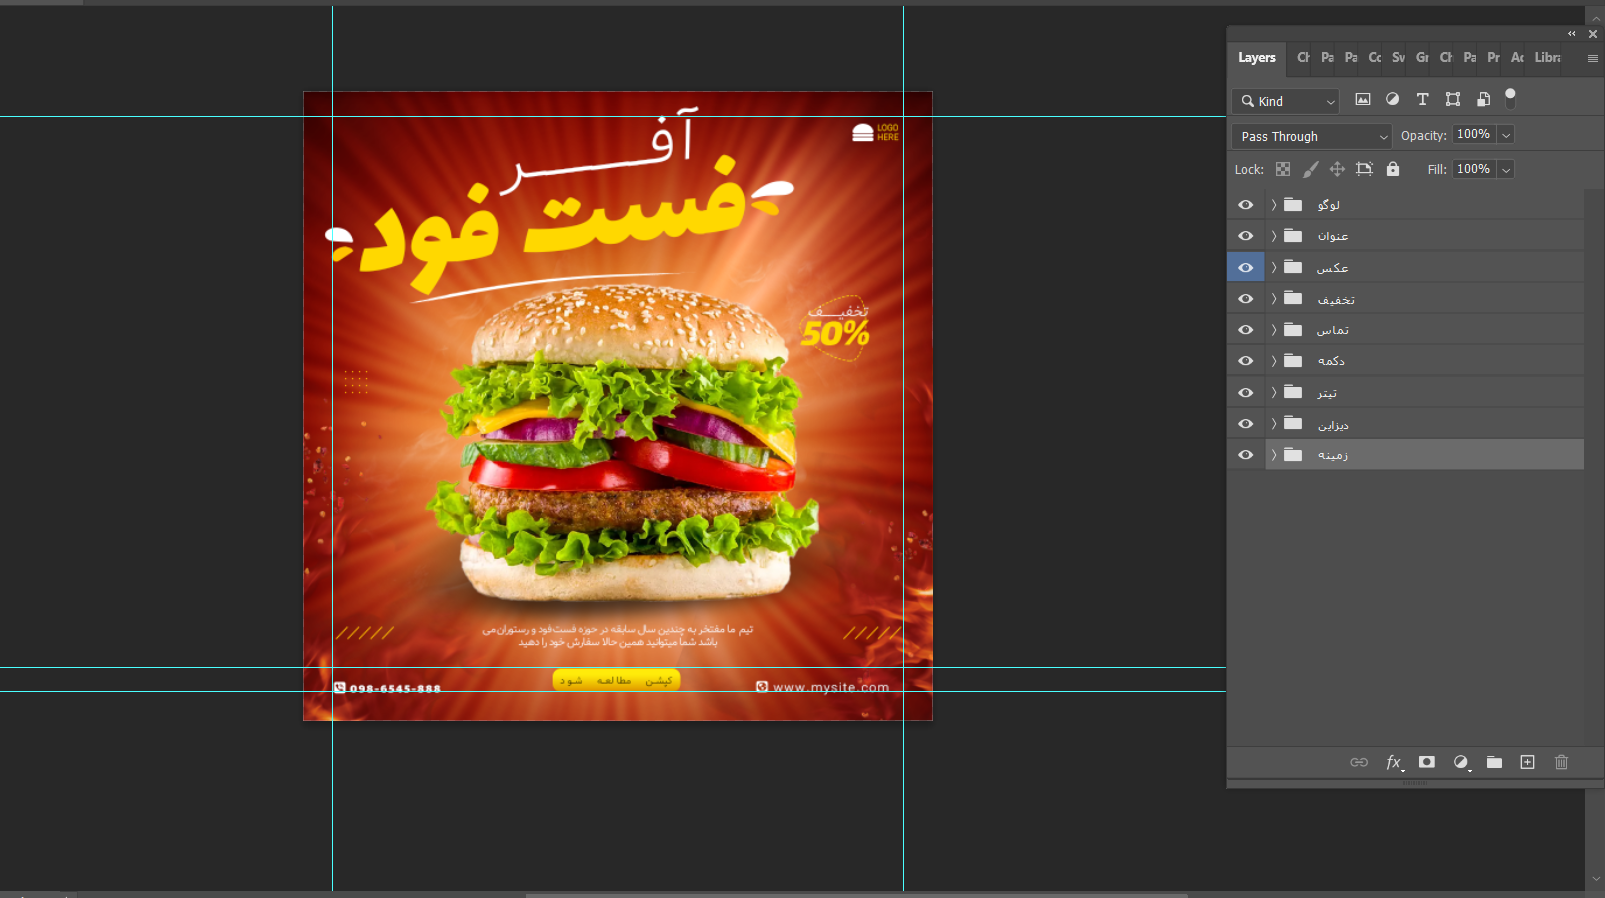
Task: Click the Fill percentage field
Action: [x=1473, y=169]
